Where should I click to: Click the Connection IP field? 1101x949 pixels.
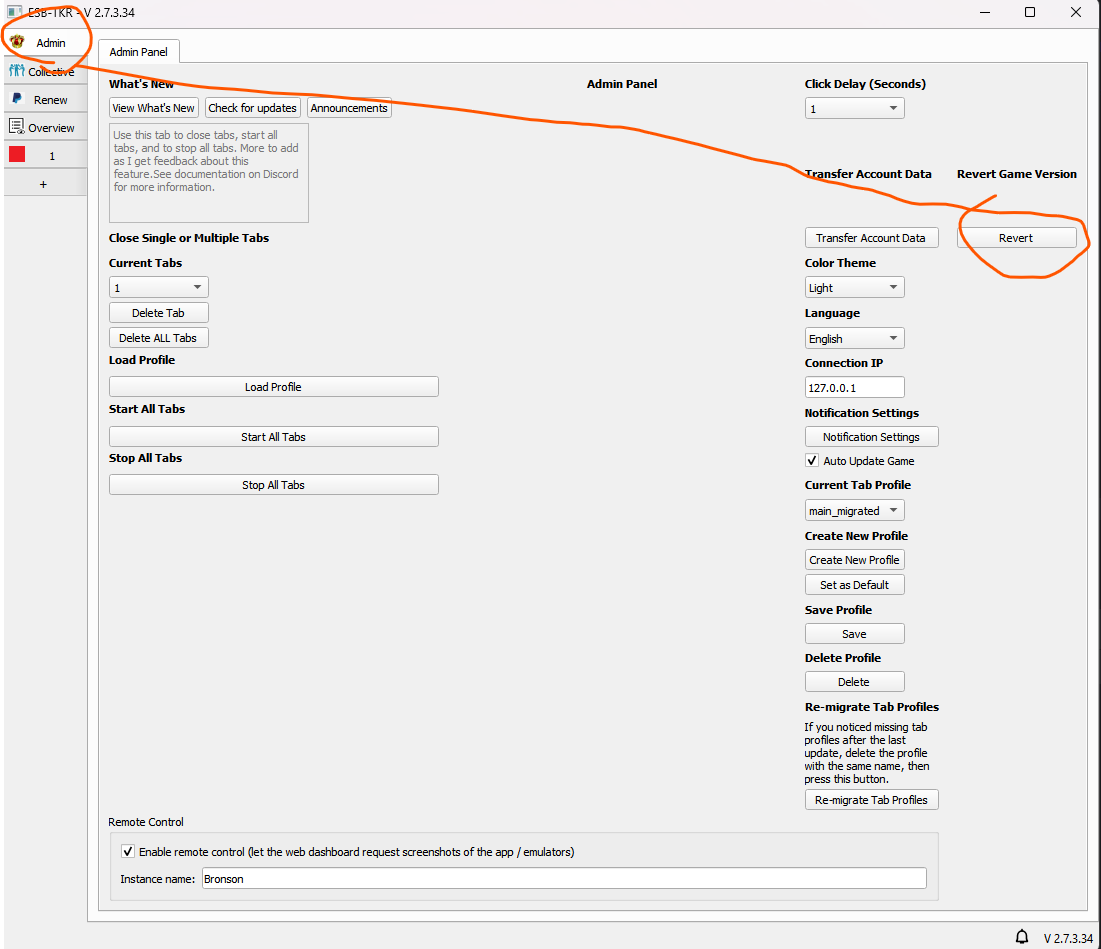coord(854,387)
